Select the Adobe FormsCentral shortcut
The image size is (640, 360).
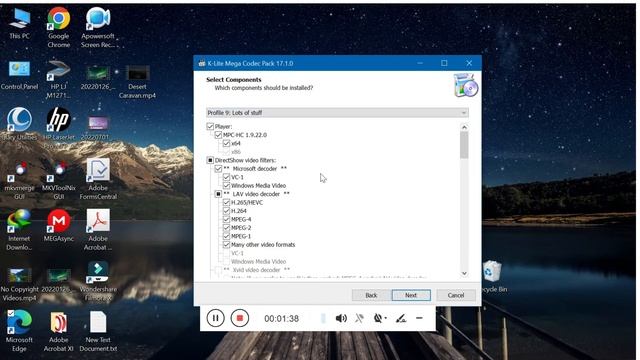98,179
